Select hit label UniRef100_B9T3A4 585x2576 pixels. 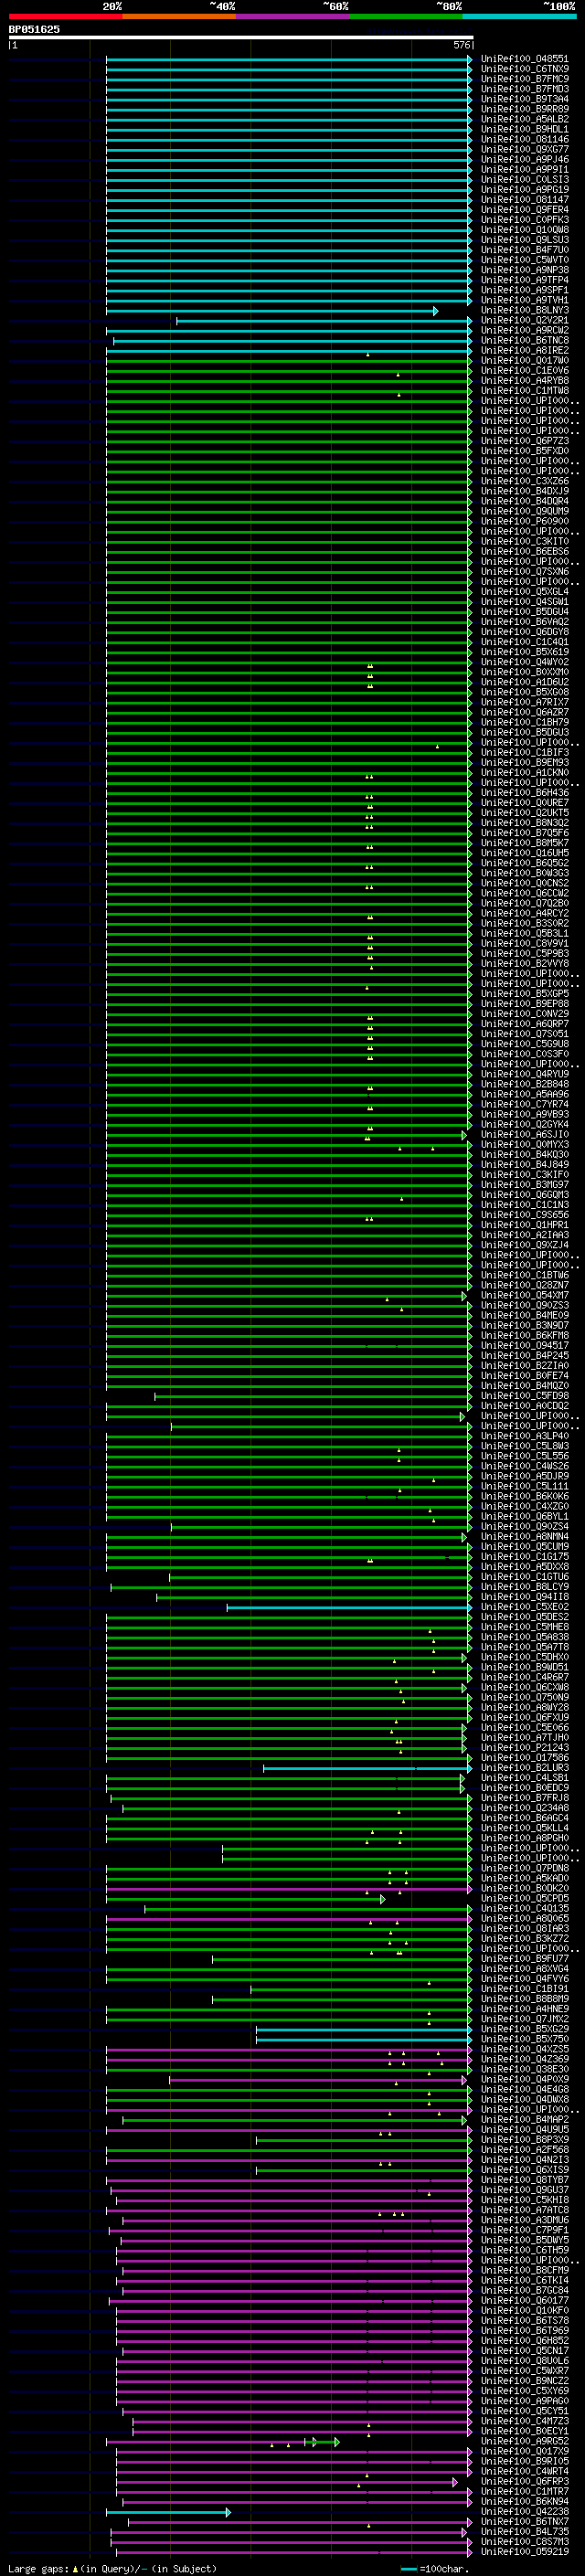tap(524, 99)
